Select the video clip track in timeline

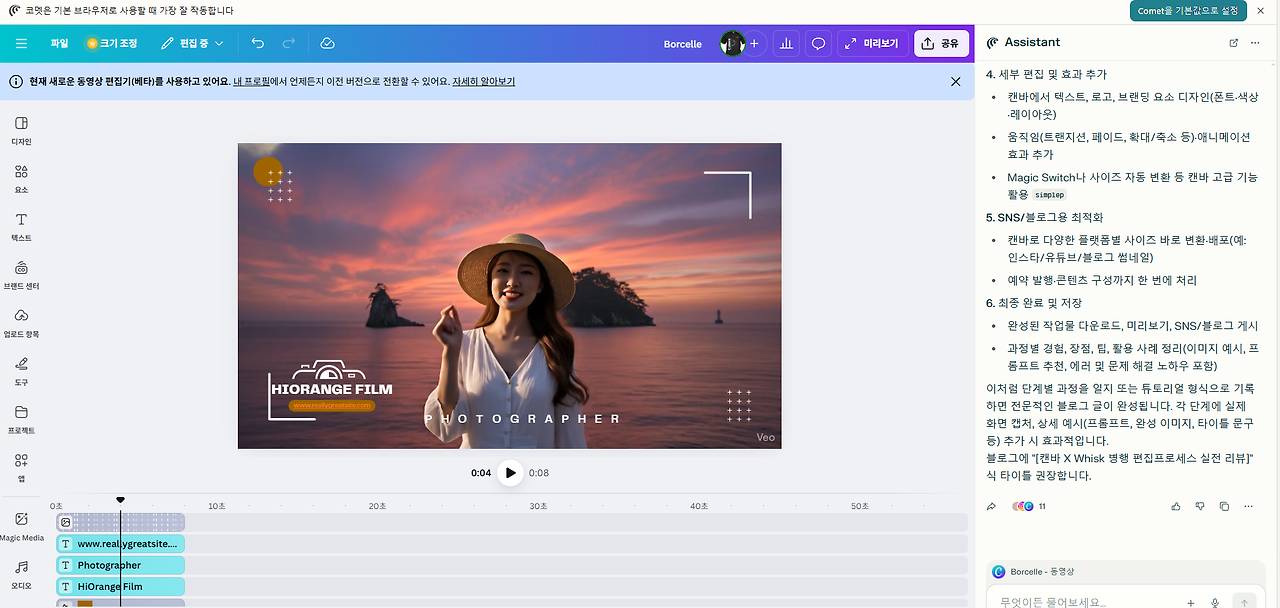[x=120, y=522]
